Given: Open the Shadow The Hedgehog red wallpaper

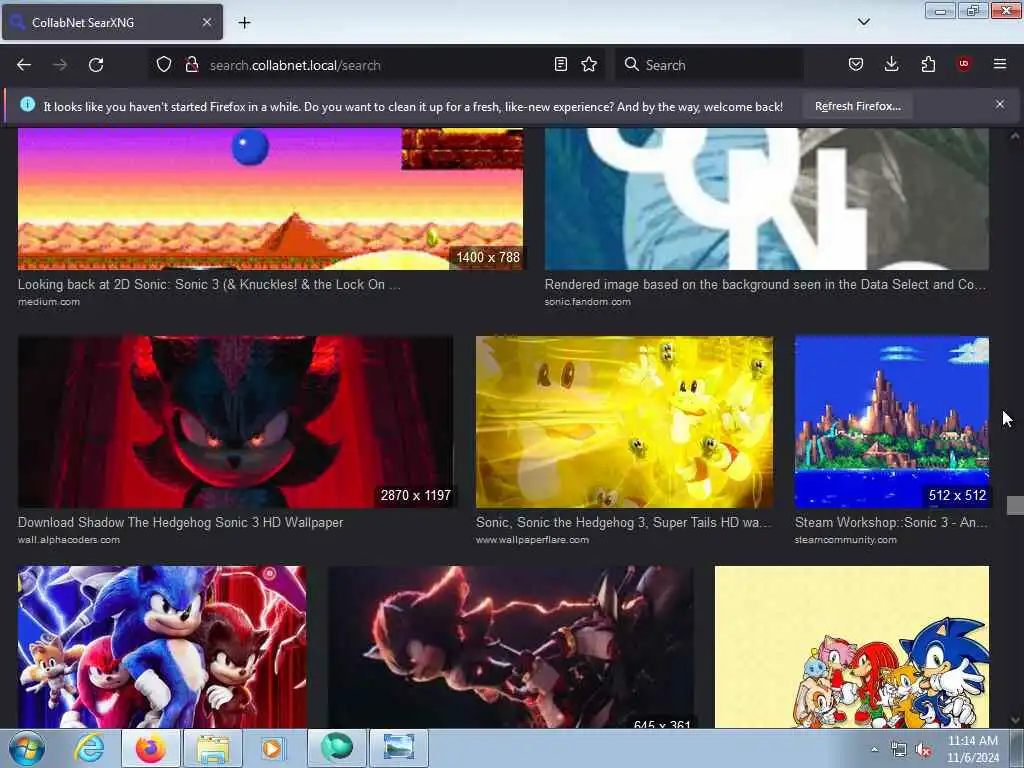Looking at the screenshot, I should [235, 422].
